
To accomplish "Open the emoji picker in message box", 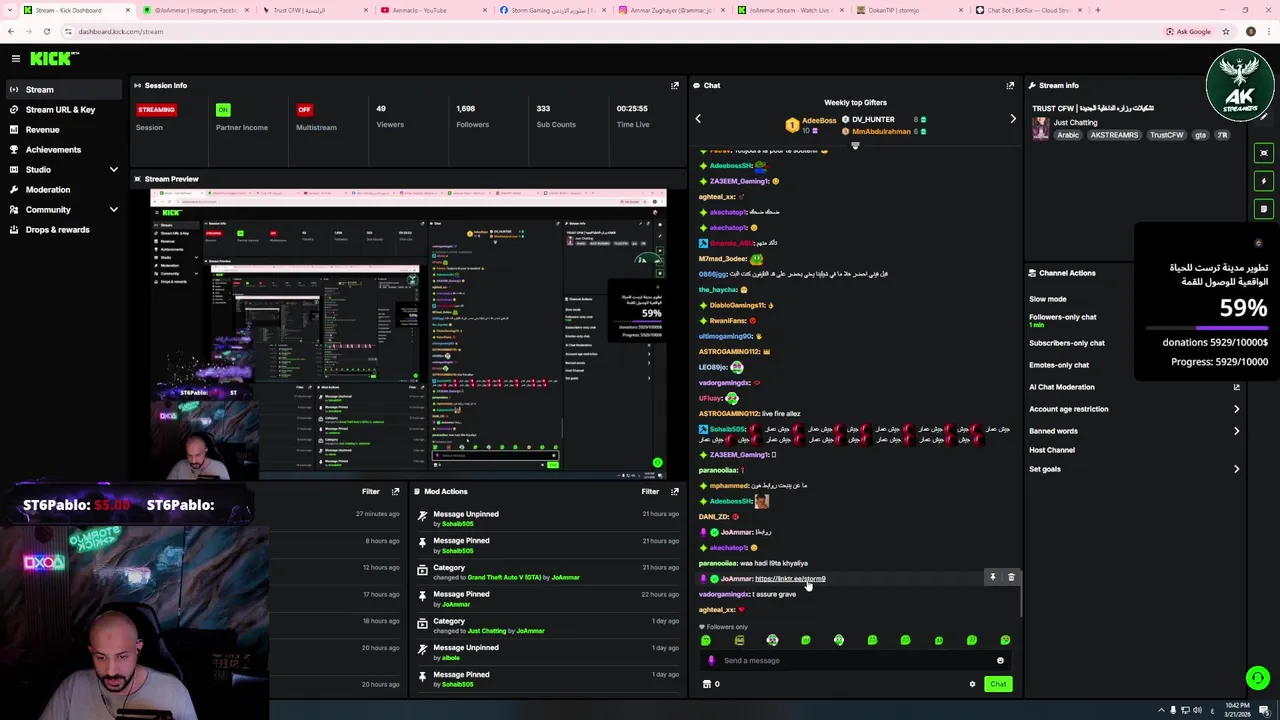I will click(x=1000, y=660).
